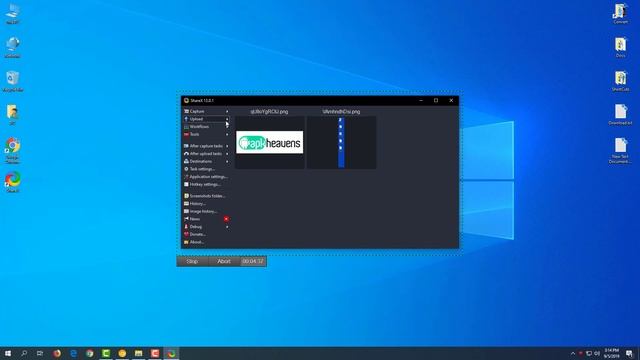Open Application settings via wrench icon

point(186,176)
